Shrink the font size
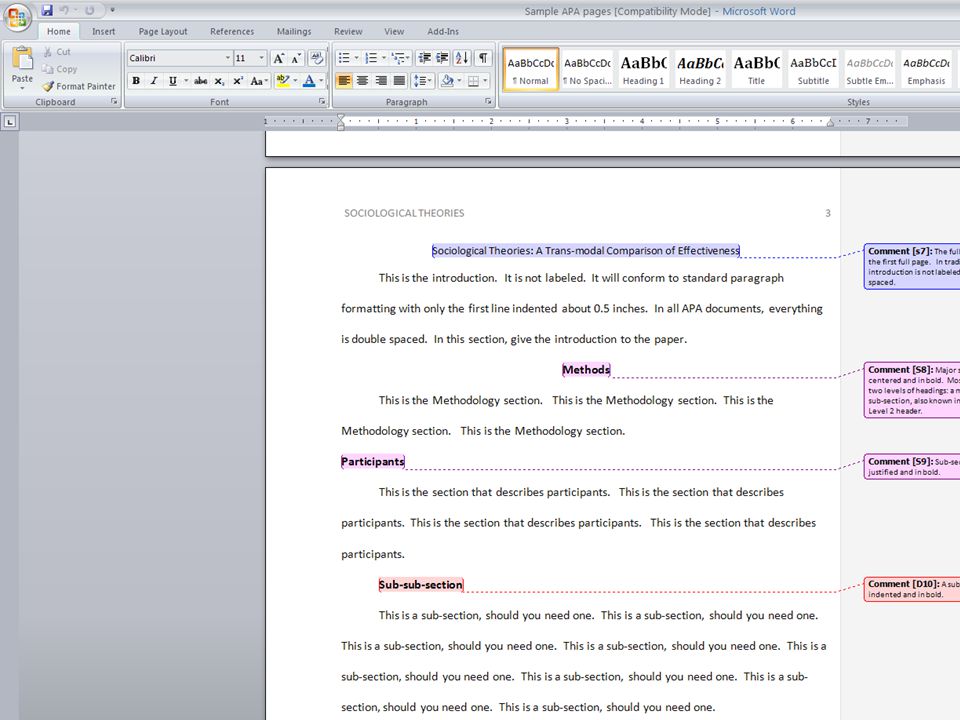The image size is (960, 720). click(296, 58)
